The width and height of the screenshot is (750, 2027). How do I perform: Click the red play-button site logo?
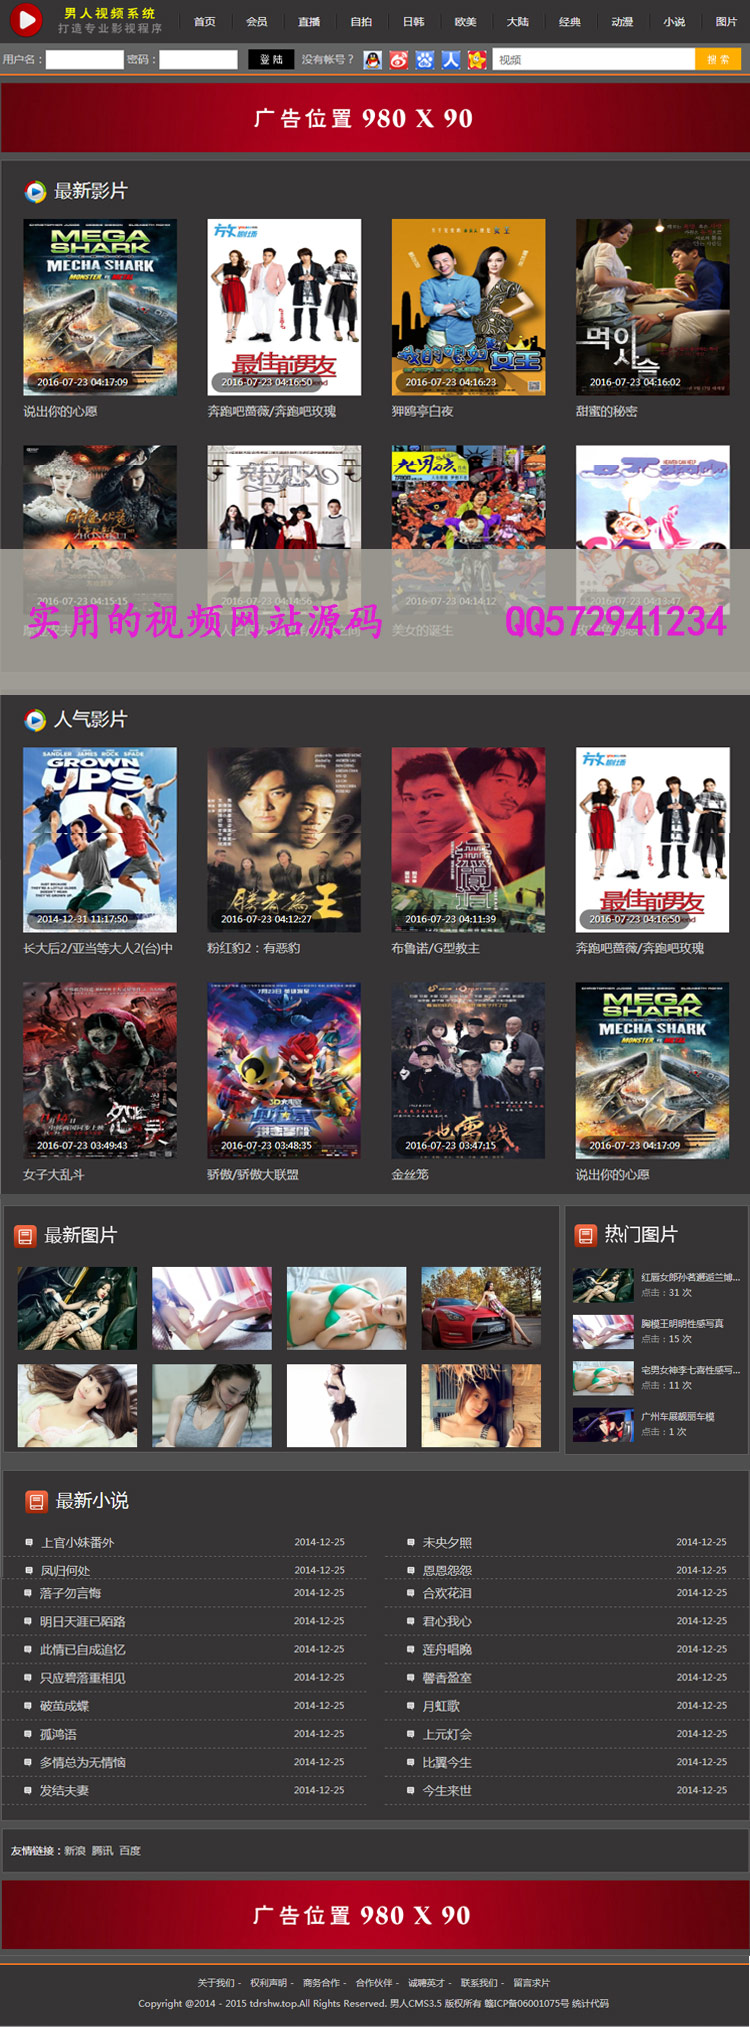tap(25, 19)
